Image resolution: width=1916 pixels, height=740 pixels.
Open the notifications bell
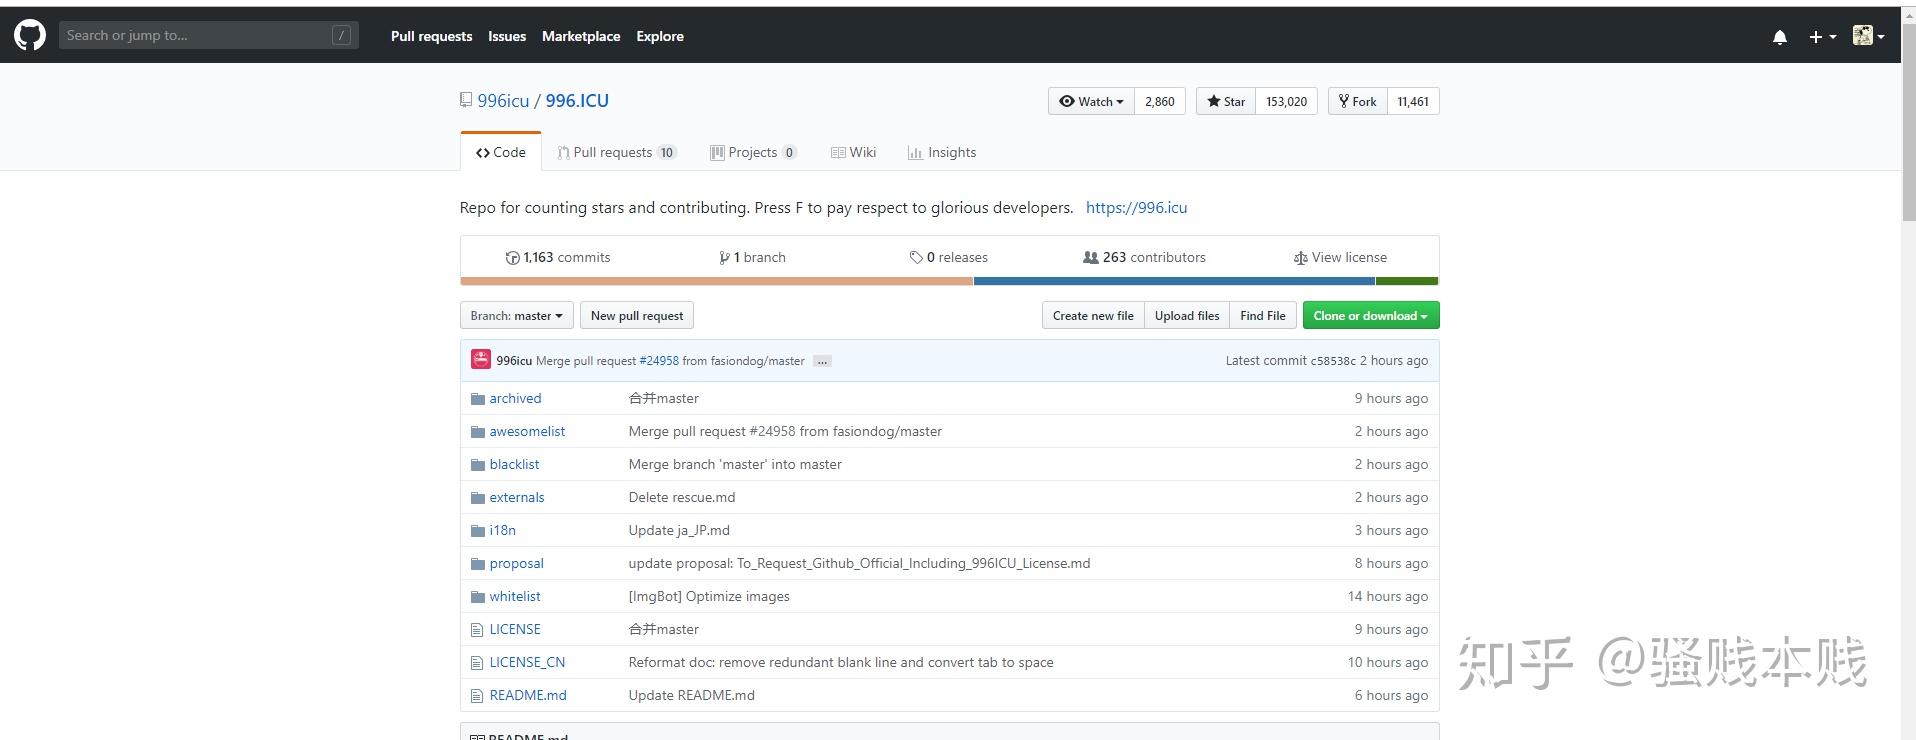pyautogui.click(x=1780, y=37)
